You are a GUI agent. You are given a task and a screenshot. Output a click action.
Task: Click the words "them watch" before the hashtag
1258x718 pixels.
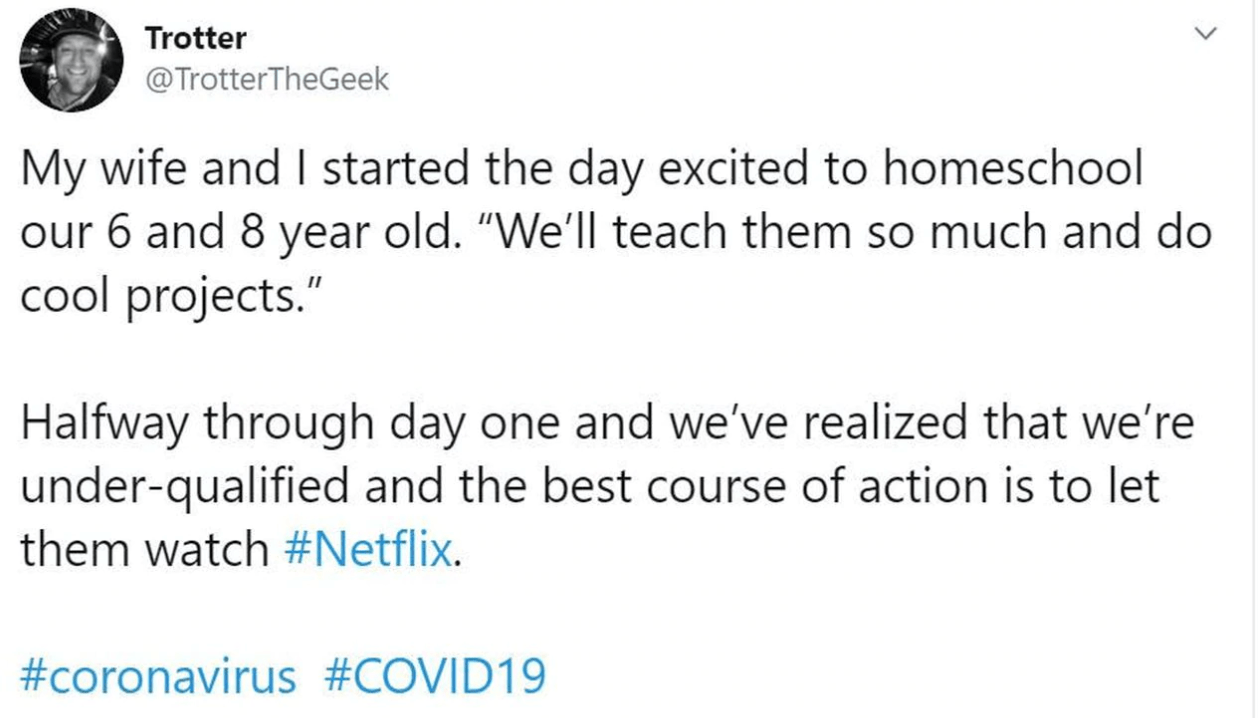[x=143, y=549]
